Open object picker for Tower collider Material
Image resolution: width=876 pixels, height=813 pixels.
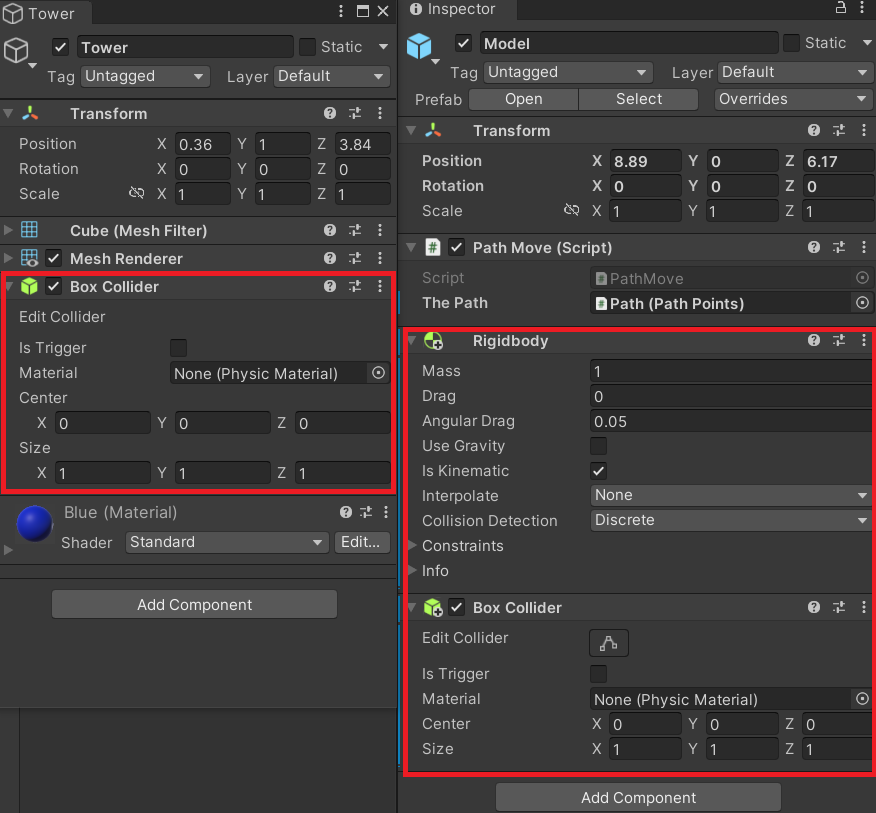(378, 373)
